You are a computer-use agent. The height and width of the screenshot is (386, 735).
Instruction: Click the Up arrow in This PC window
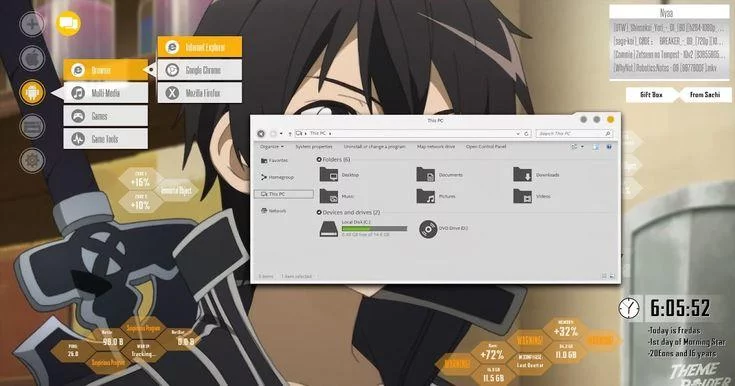(x=290, y=134)
